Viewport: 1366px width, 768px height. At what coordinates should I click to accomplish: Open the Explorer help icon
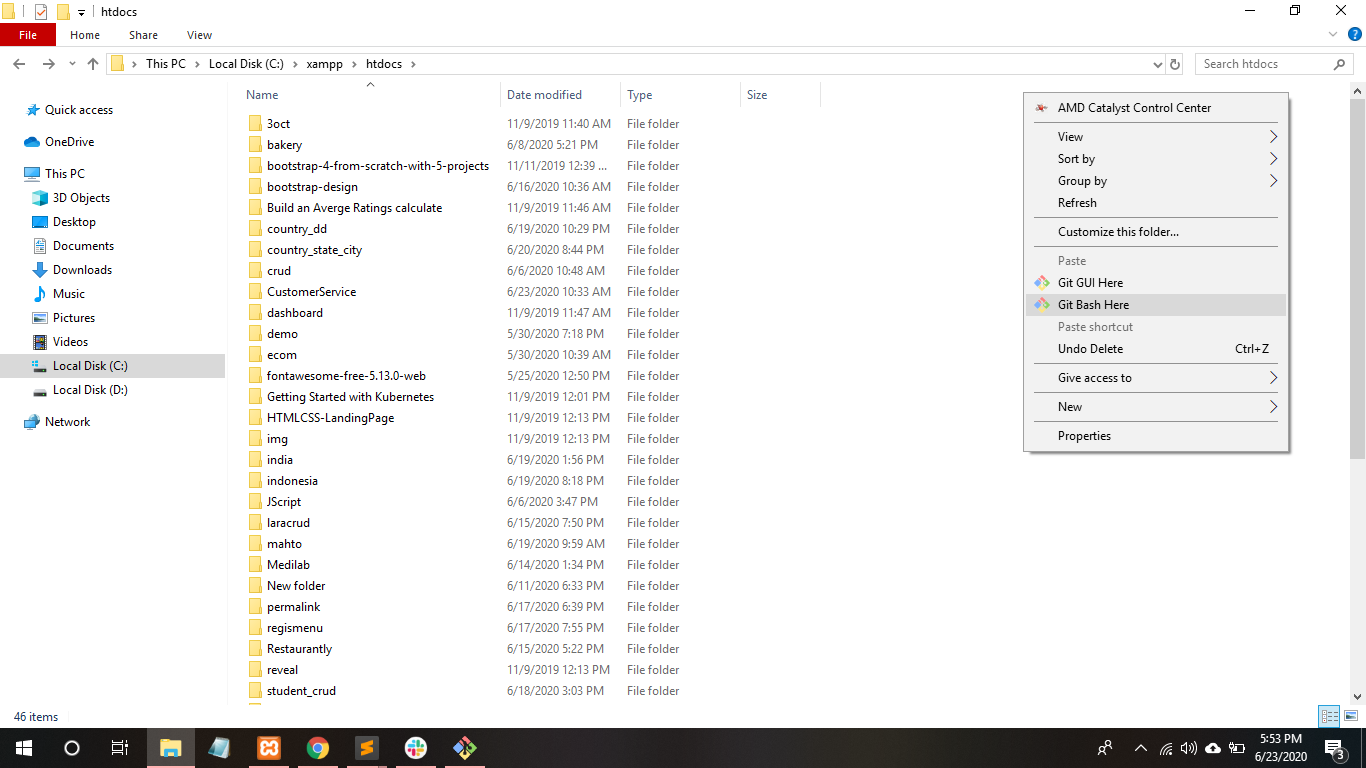tap(1355, 35)
